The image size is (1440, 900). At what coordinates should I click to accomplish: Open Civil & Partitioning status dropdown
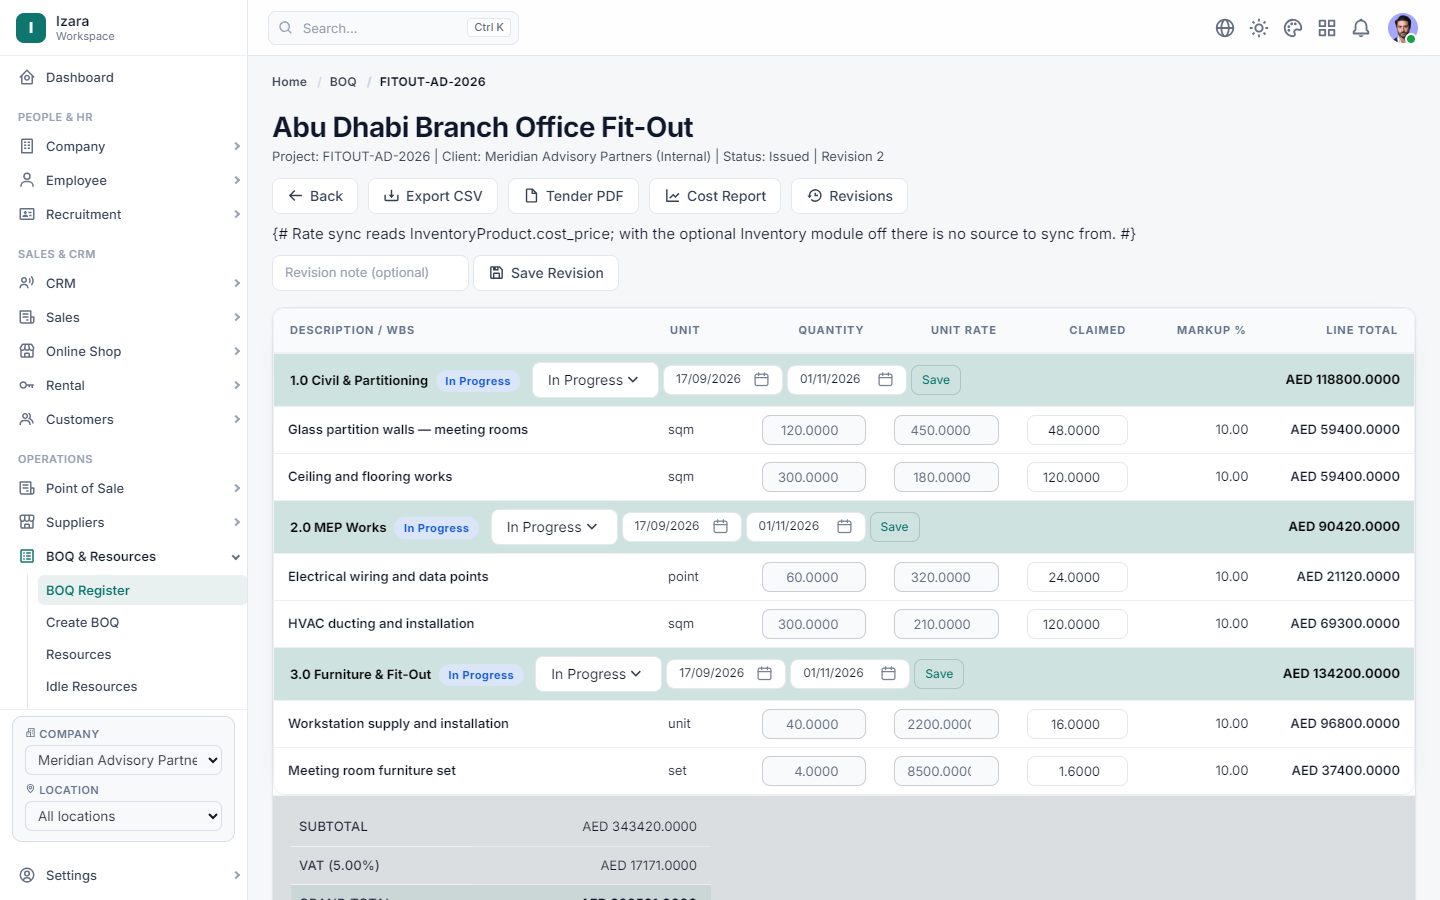(595, 380)
